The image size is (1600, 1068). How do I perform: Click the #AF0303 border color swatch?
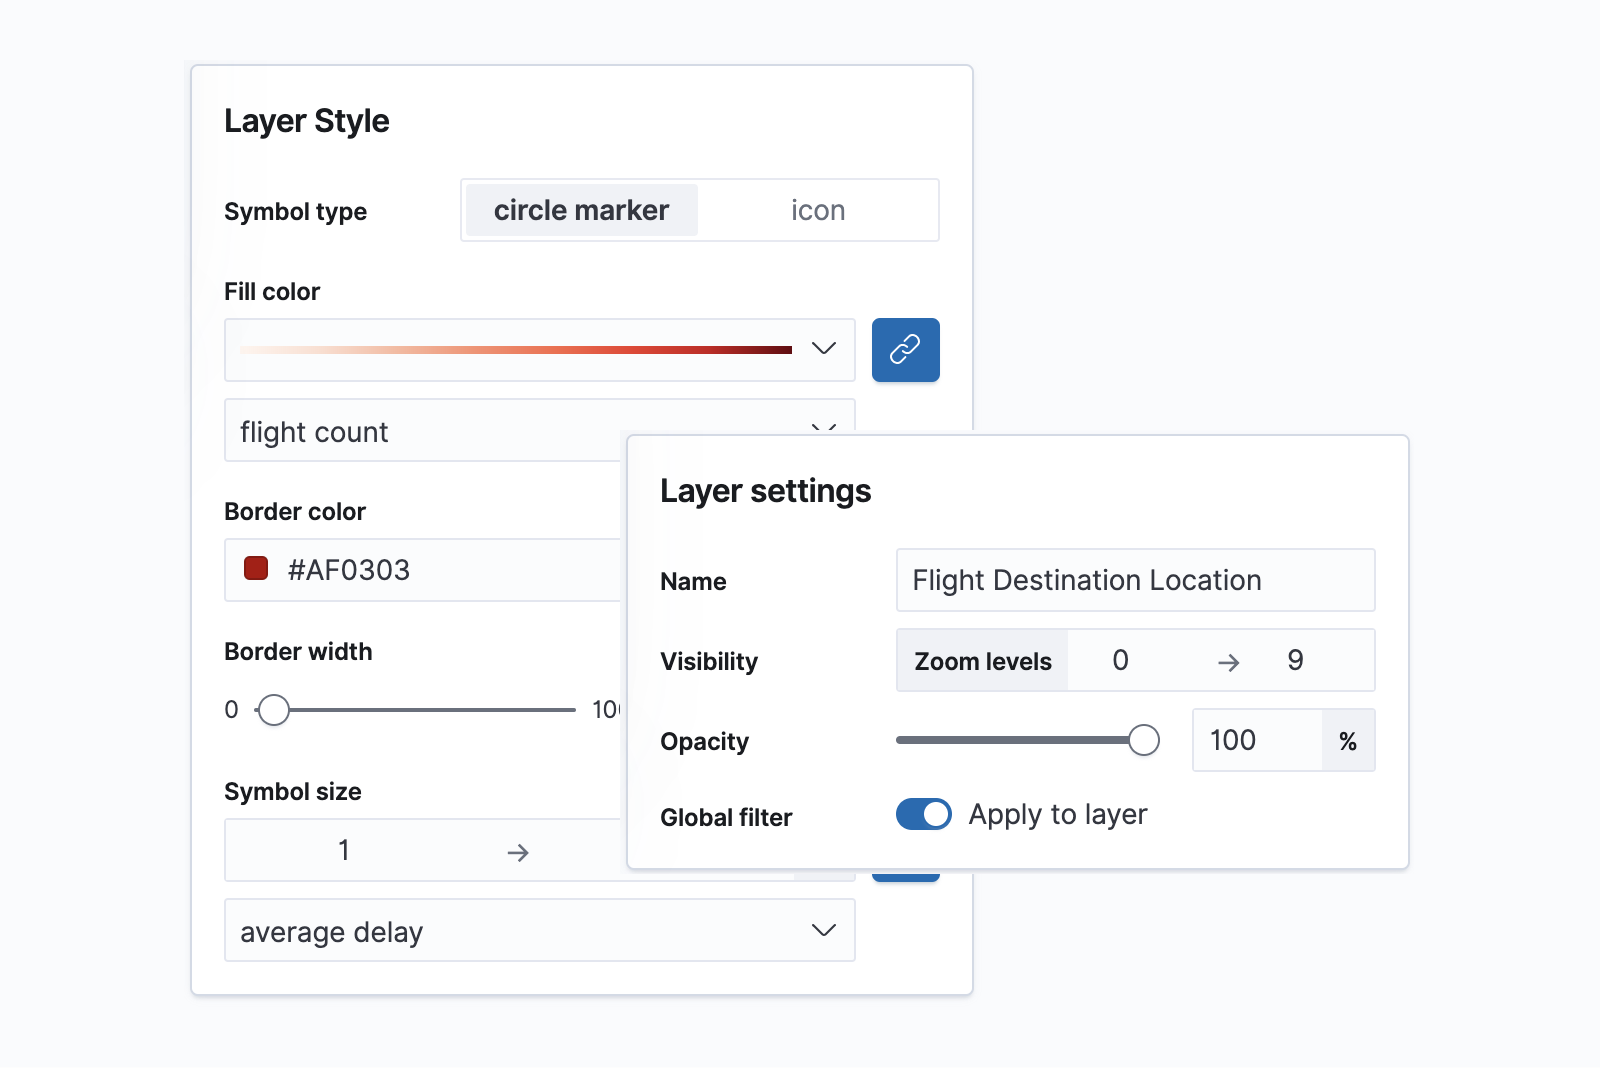coord(256,568)
